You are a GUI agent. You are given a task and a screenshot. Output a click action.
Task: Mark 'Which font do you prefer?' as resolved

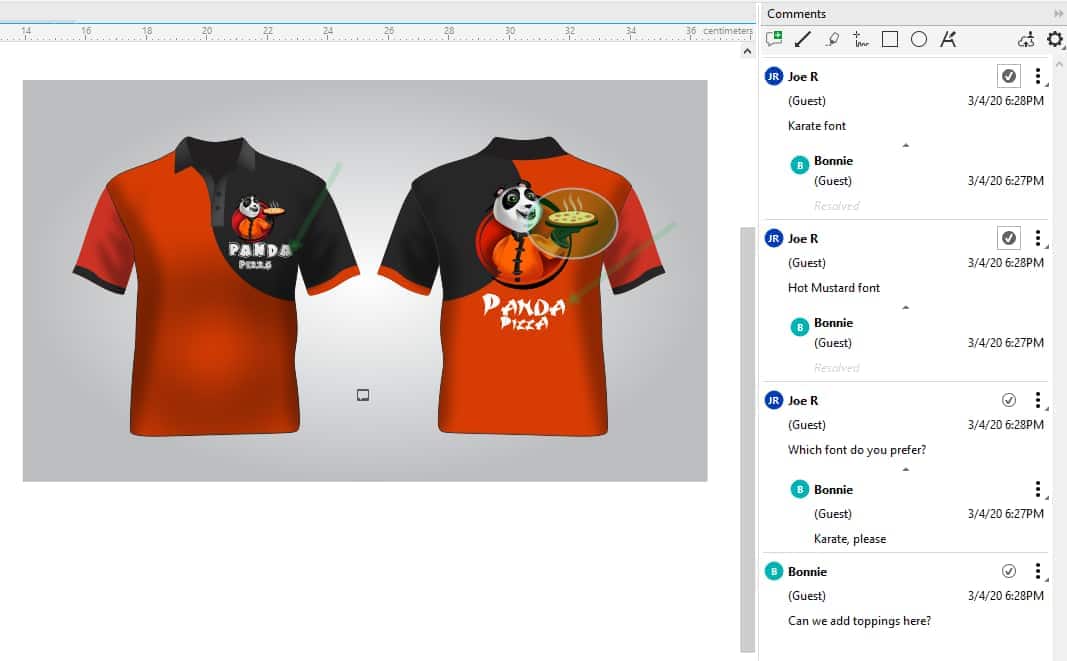[x=1009, y=399]
